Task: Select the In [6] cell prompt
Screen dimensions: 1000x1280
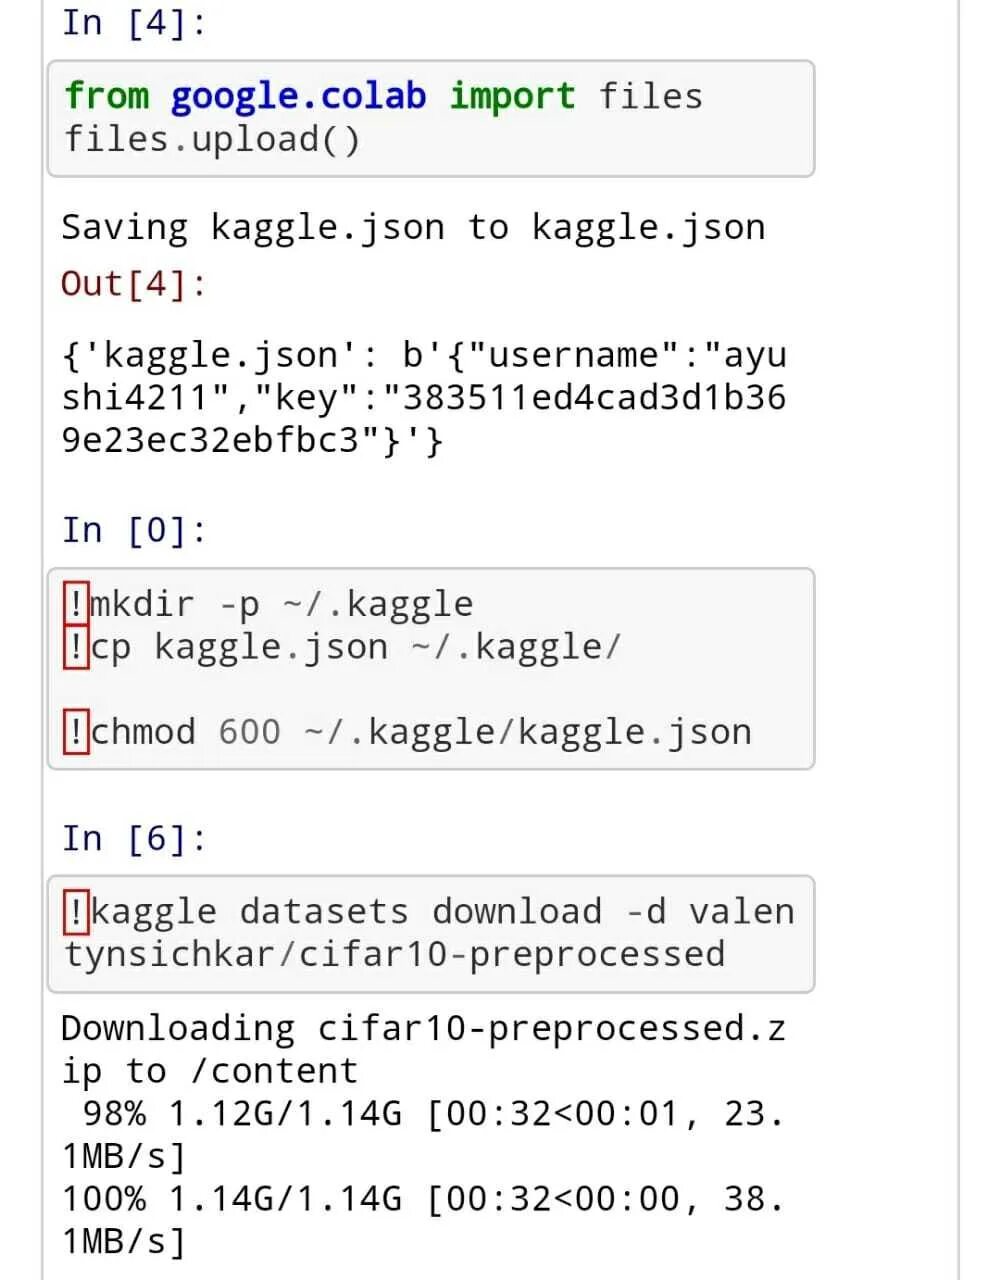Action: tap(133, 837)
